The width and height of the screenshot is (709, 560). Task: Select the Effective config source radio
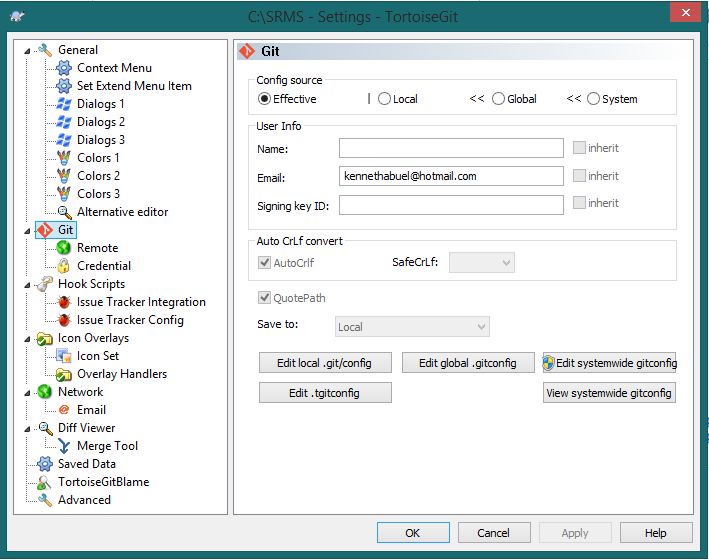point(264,99)
